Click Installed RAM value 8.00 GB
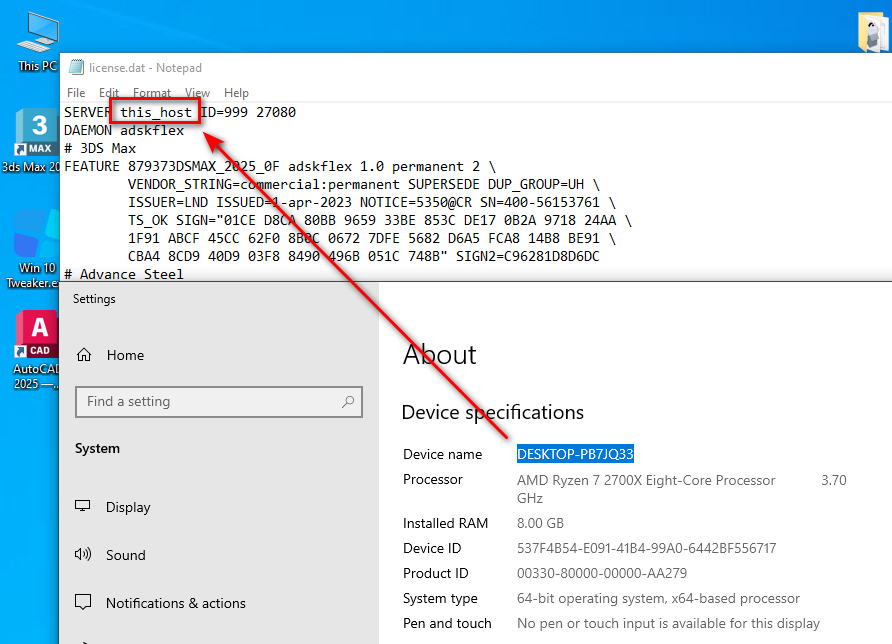892x644 pixels. click(540, 523)
